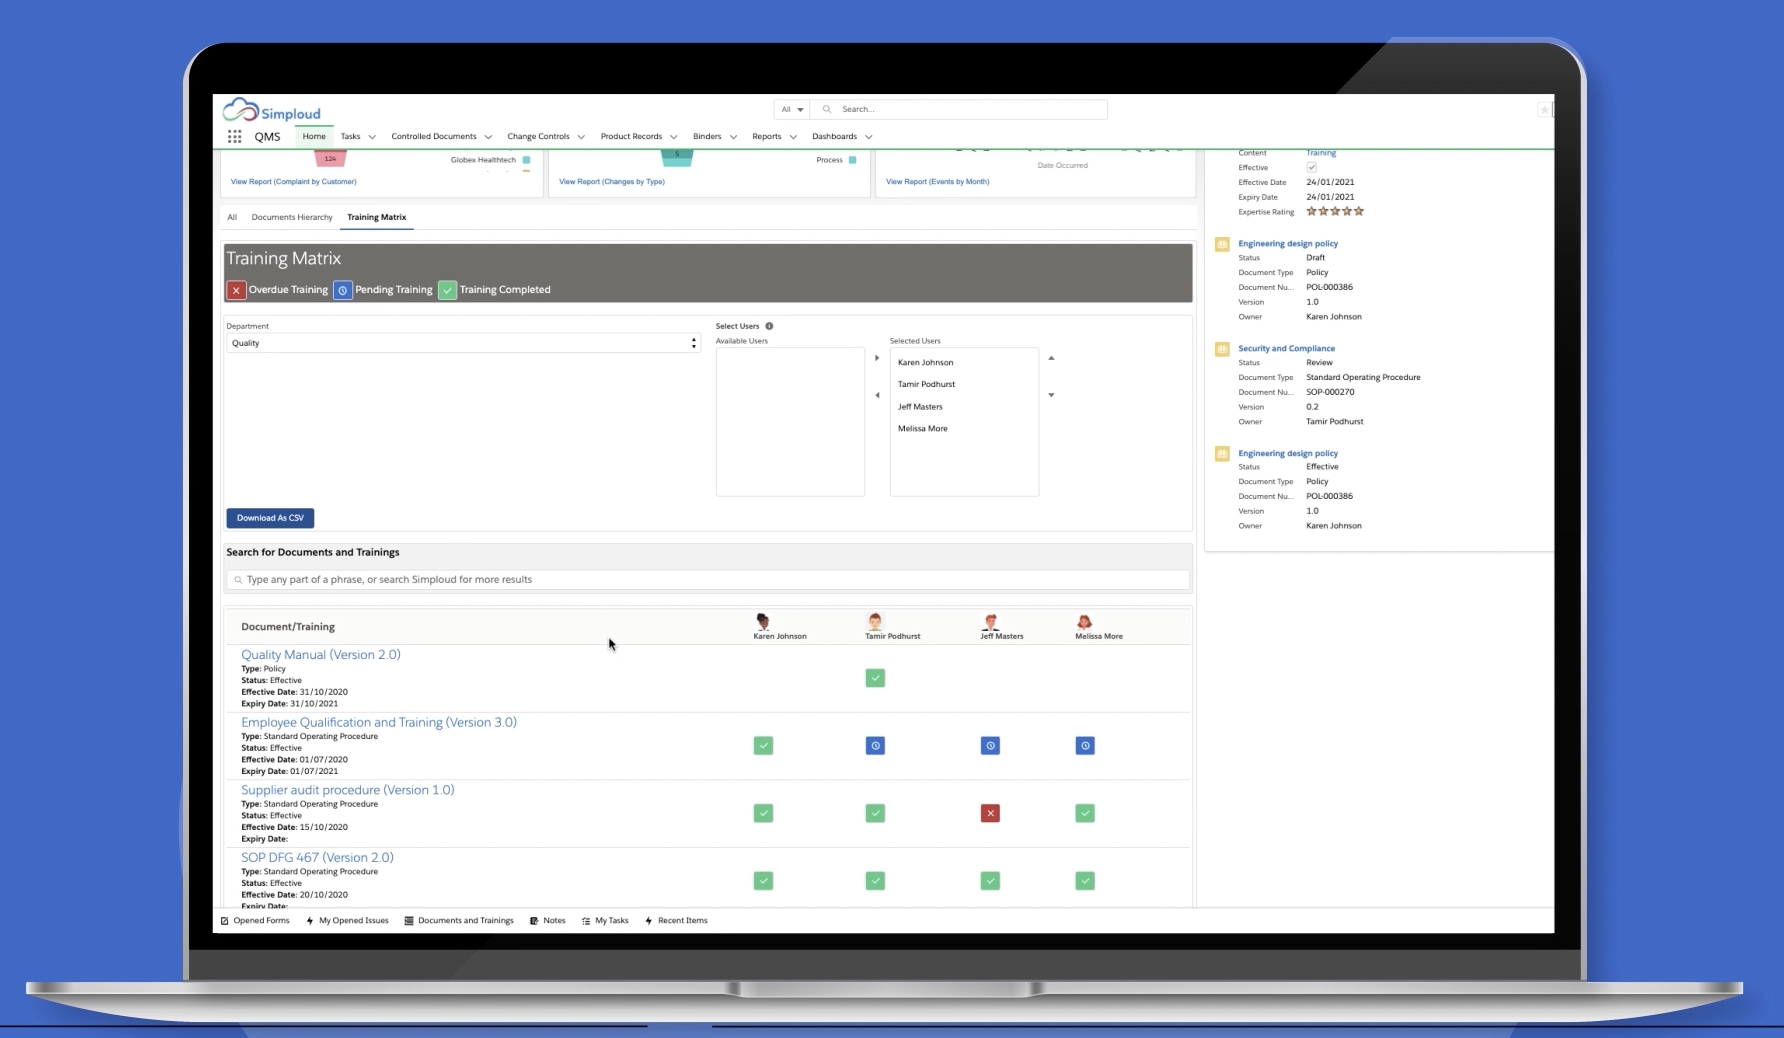This screenshot has height=1038, width=1784.
Task: Click Tamir Podhurst's pending status for Employee Qualification
Action: (875, 746)
